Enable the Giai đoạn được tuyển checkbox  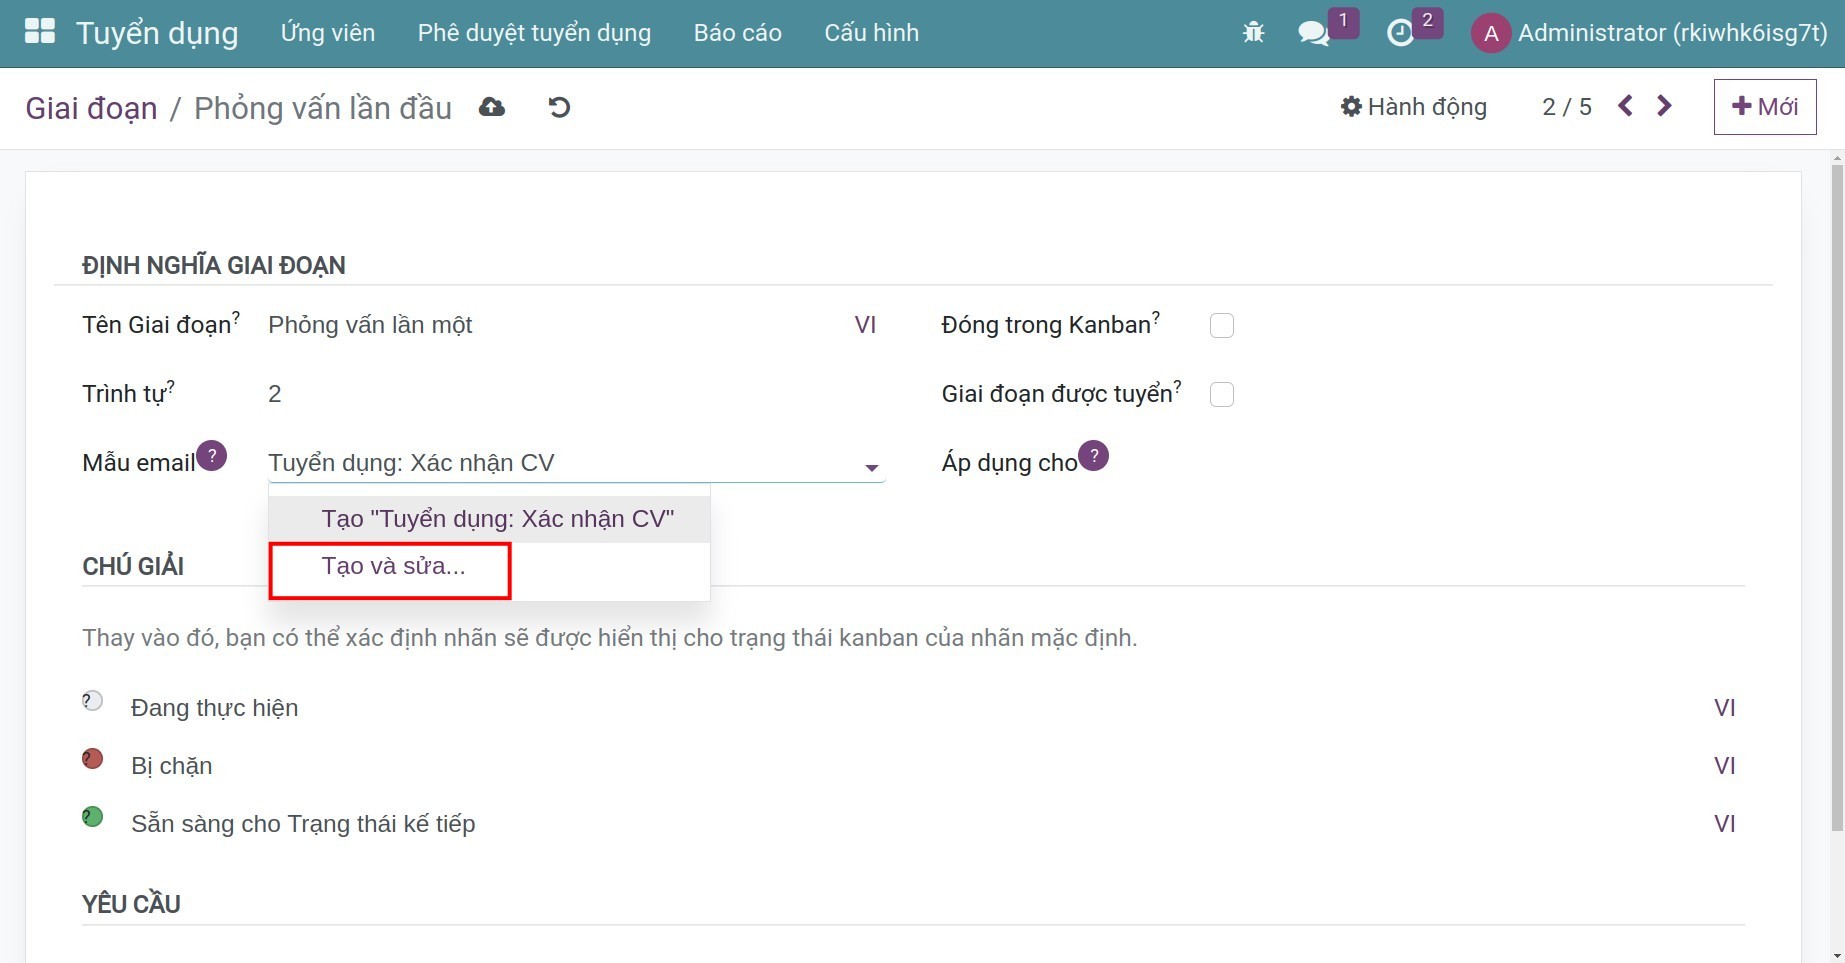point(1221,395)
